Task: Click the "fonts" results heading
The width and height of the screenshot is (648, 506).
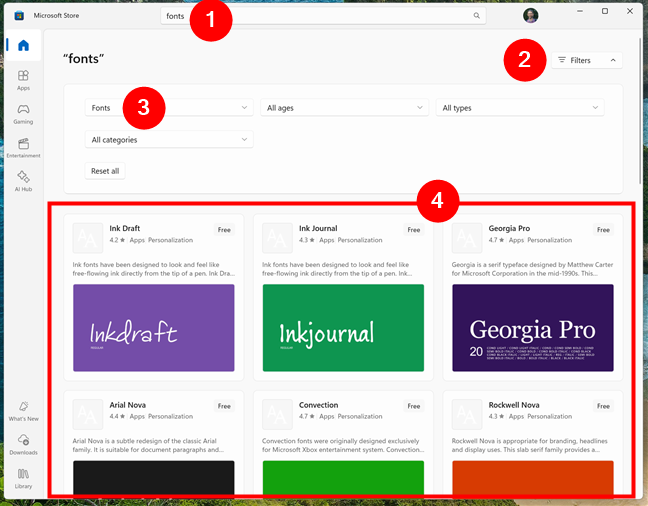Action: [83, 59]
